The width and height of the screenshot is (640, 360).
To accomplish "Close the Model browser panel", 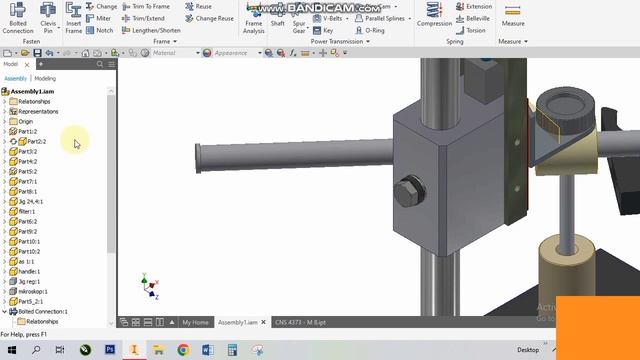I will pyautogui.click(x=27, y=64).
